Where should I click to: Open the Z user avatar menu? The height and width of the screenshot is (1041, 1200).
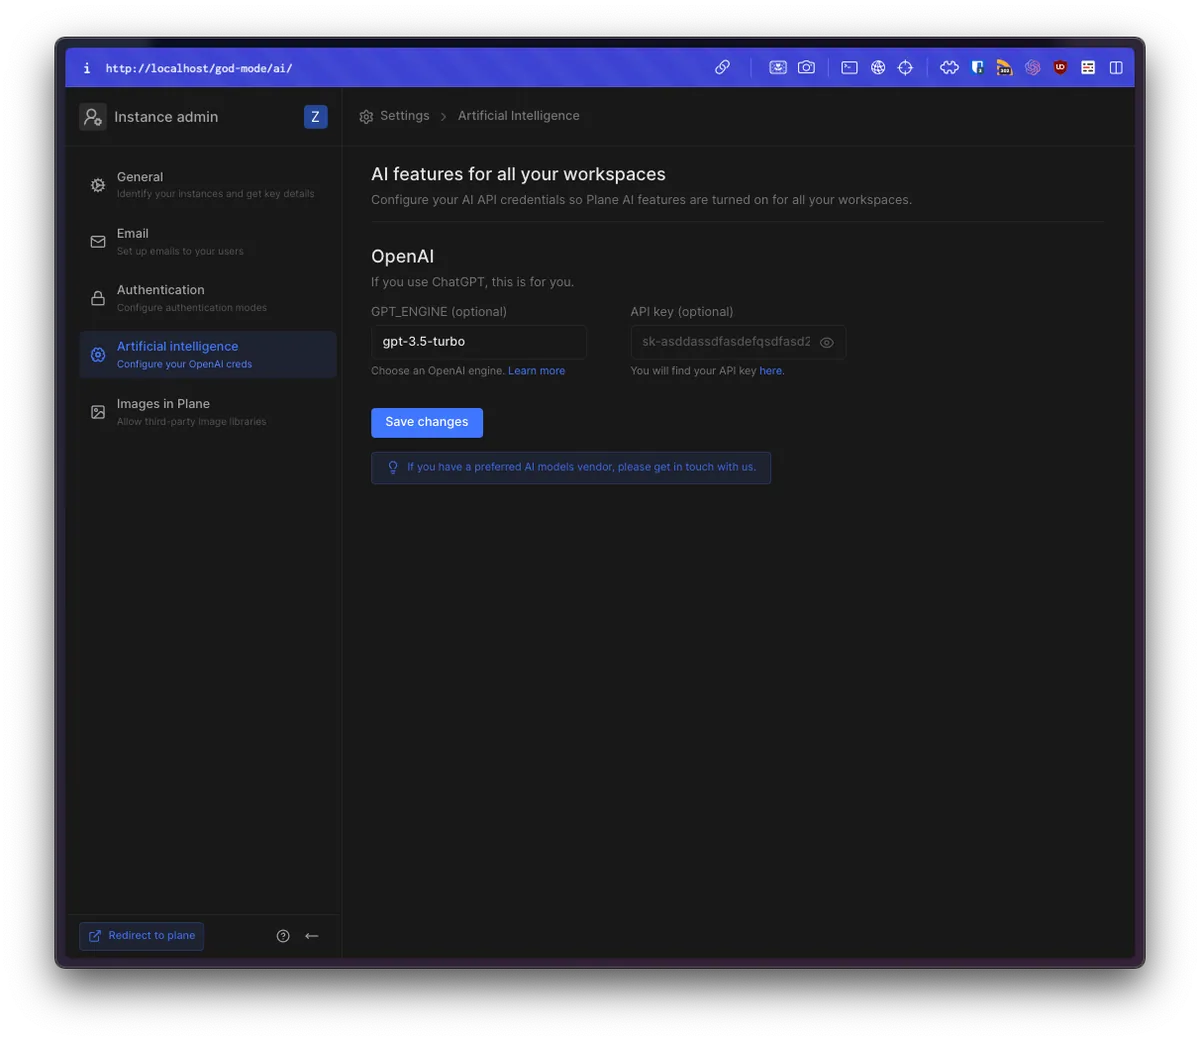315,117
